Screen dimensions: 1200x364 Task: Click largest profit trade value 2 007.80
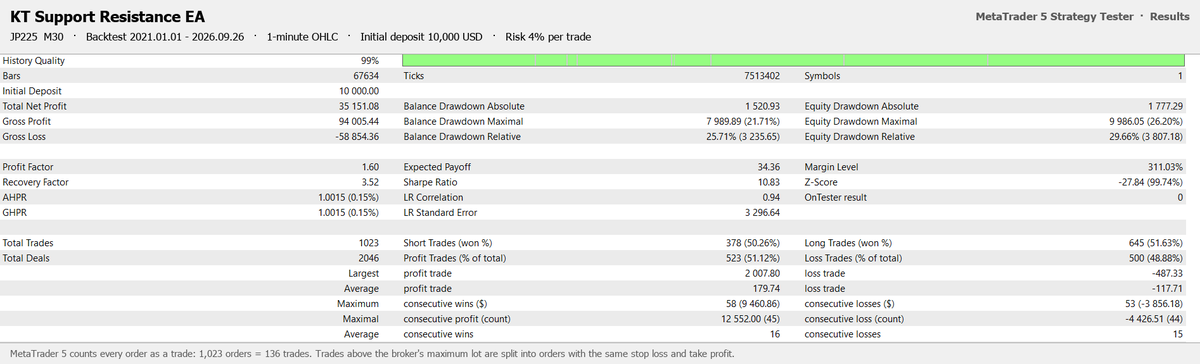[x=763, y=273]
